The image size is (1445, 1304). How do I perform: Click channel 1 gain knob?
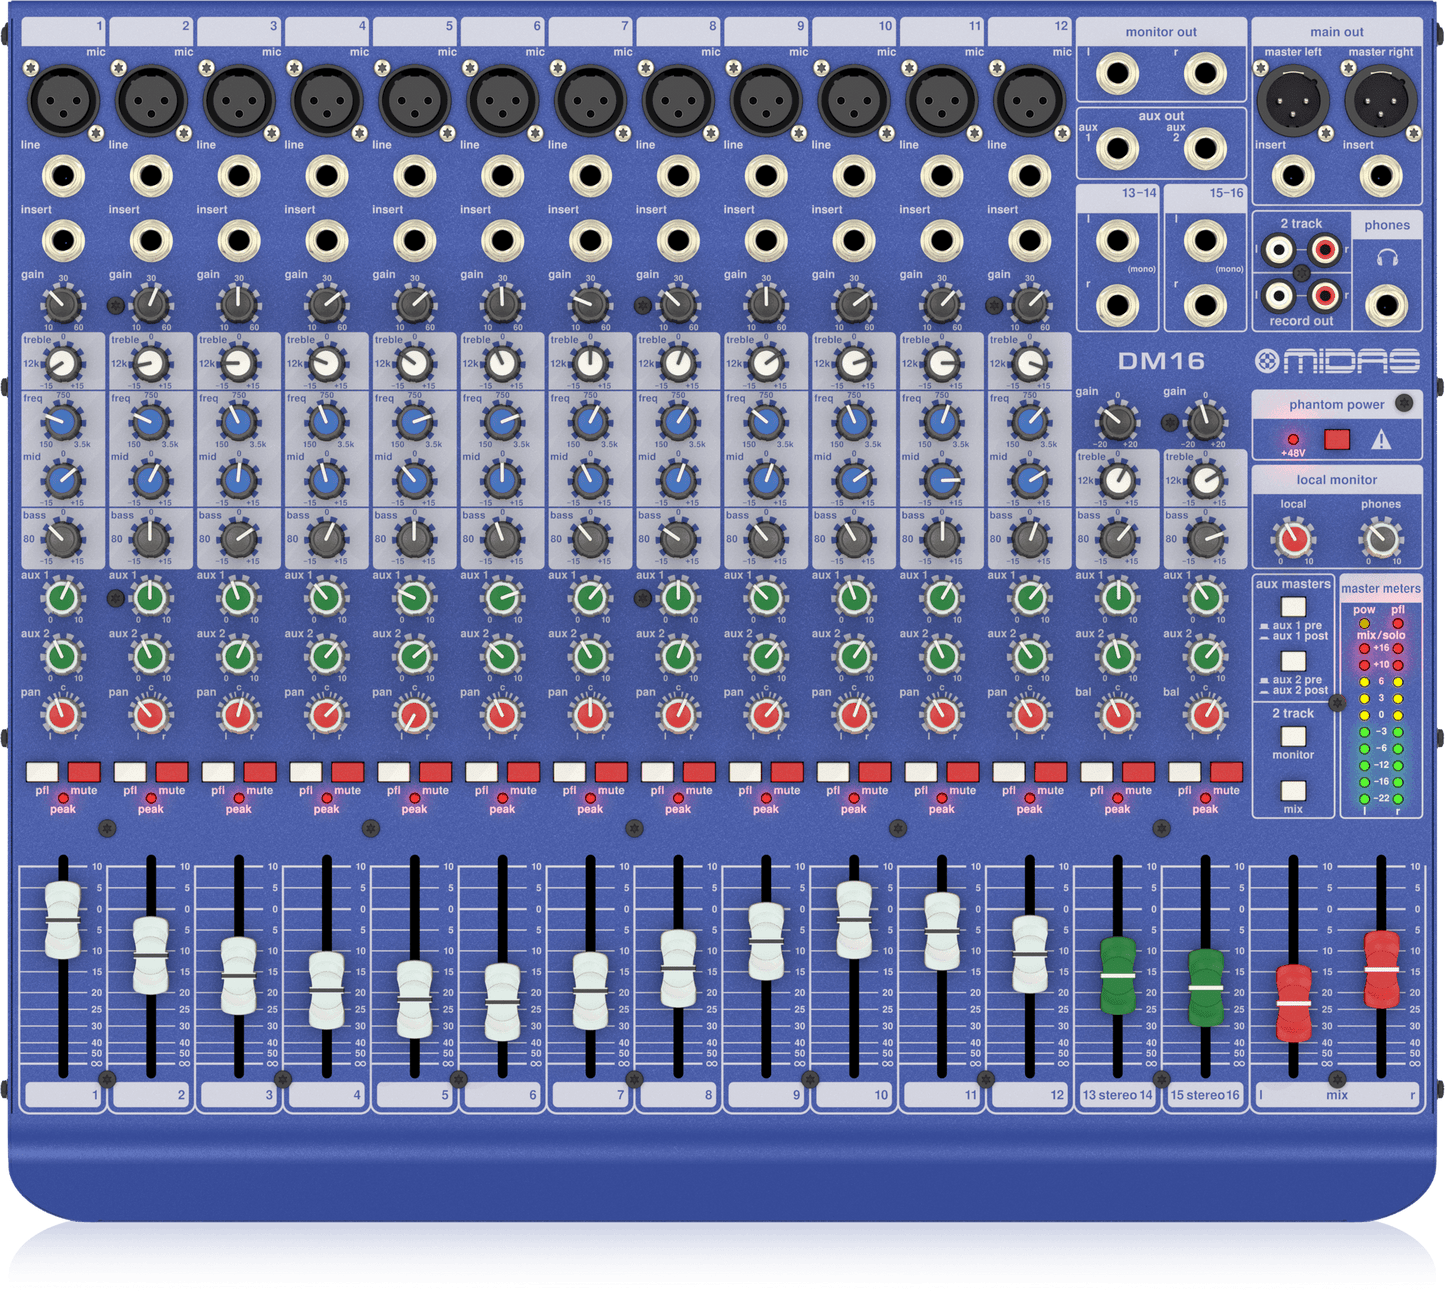pos(62,303)
